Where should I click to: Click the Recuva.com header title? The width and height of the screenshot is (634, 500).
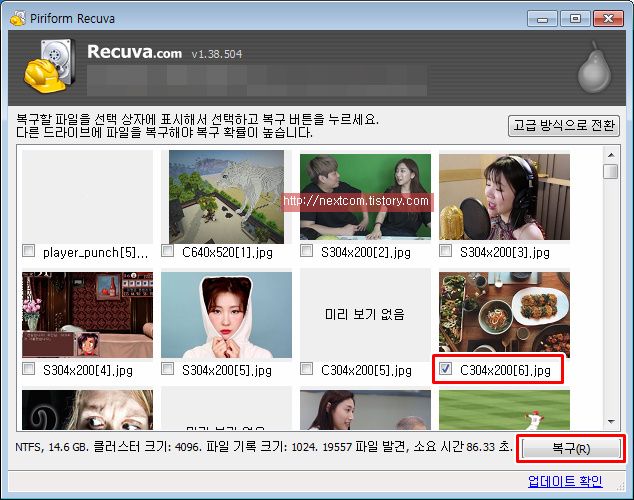click(135, 52)
